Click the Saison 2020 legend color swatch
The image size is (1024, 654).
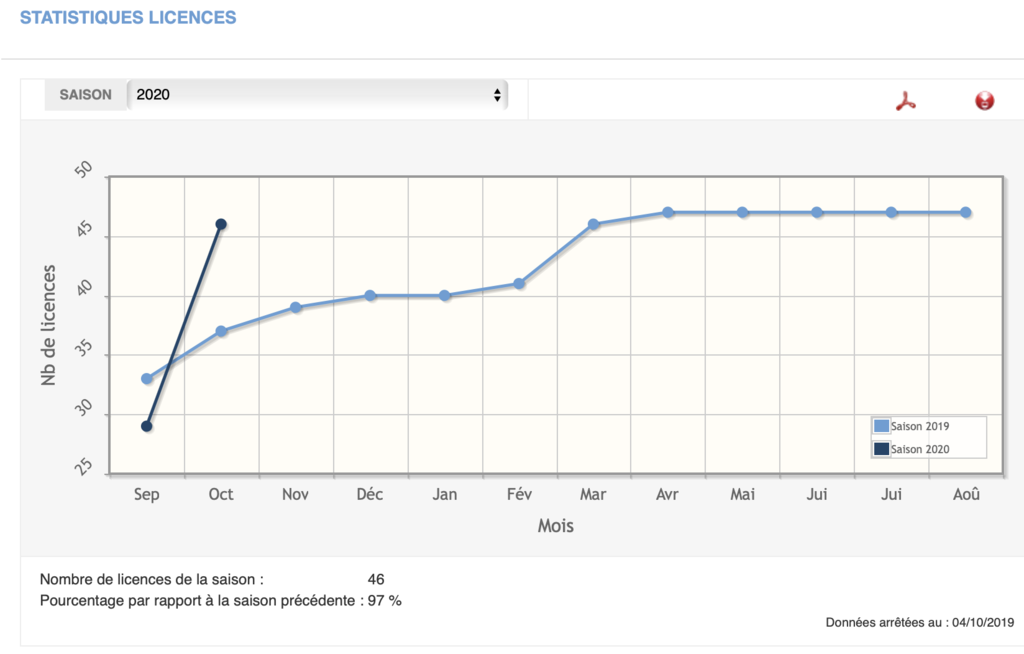[x=881, y=449]
